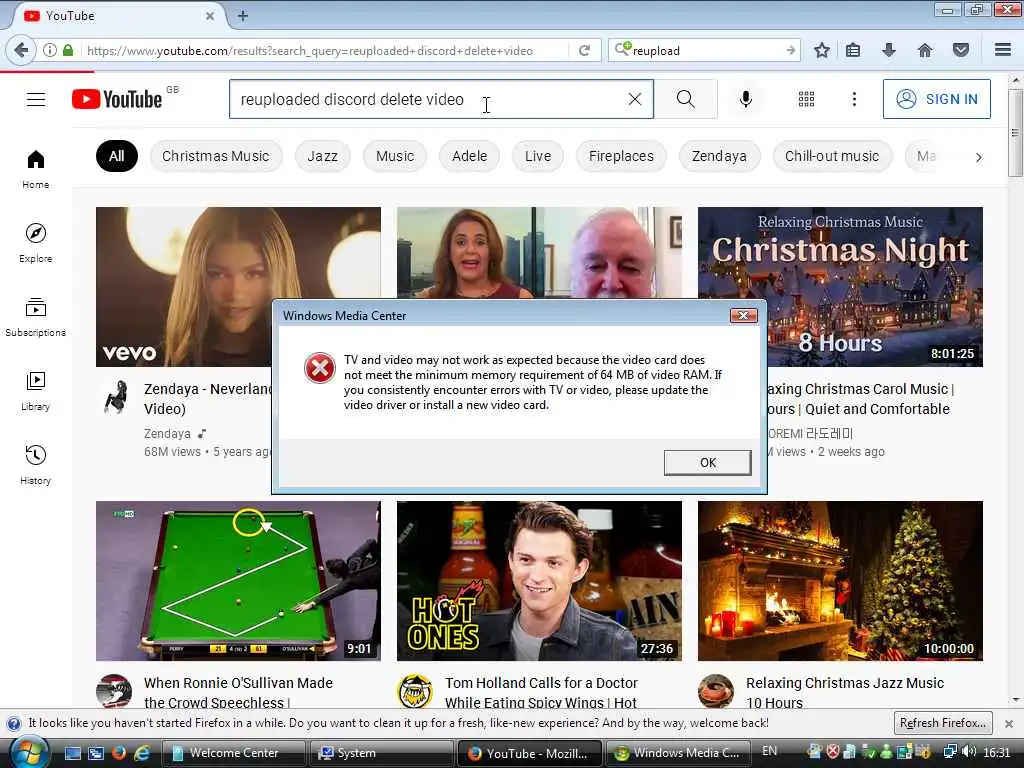The image size is (1024, 768).
Task: Click the YouTube logo
Action: pos(117,99)
